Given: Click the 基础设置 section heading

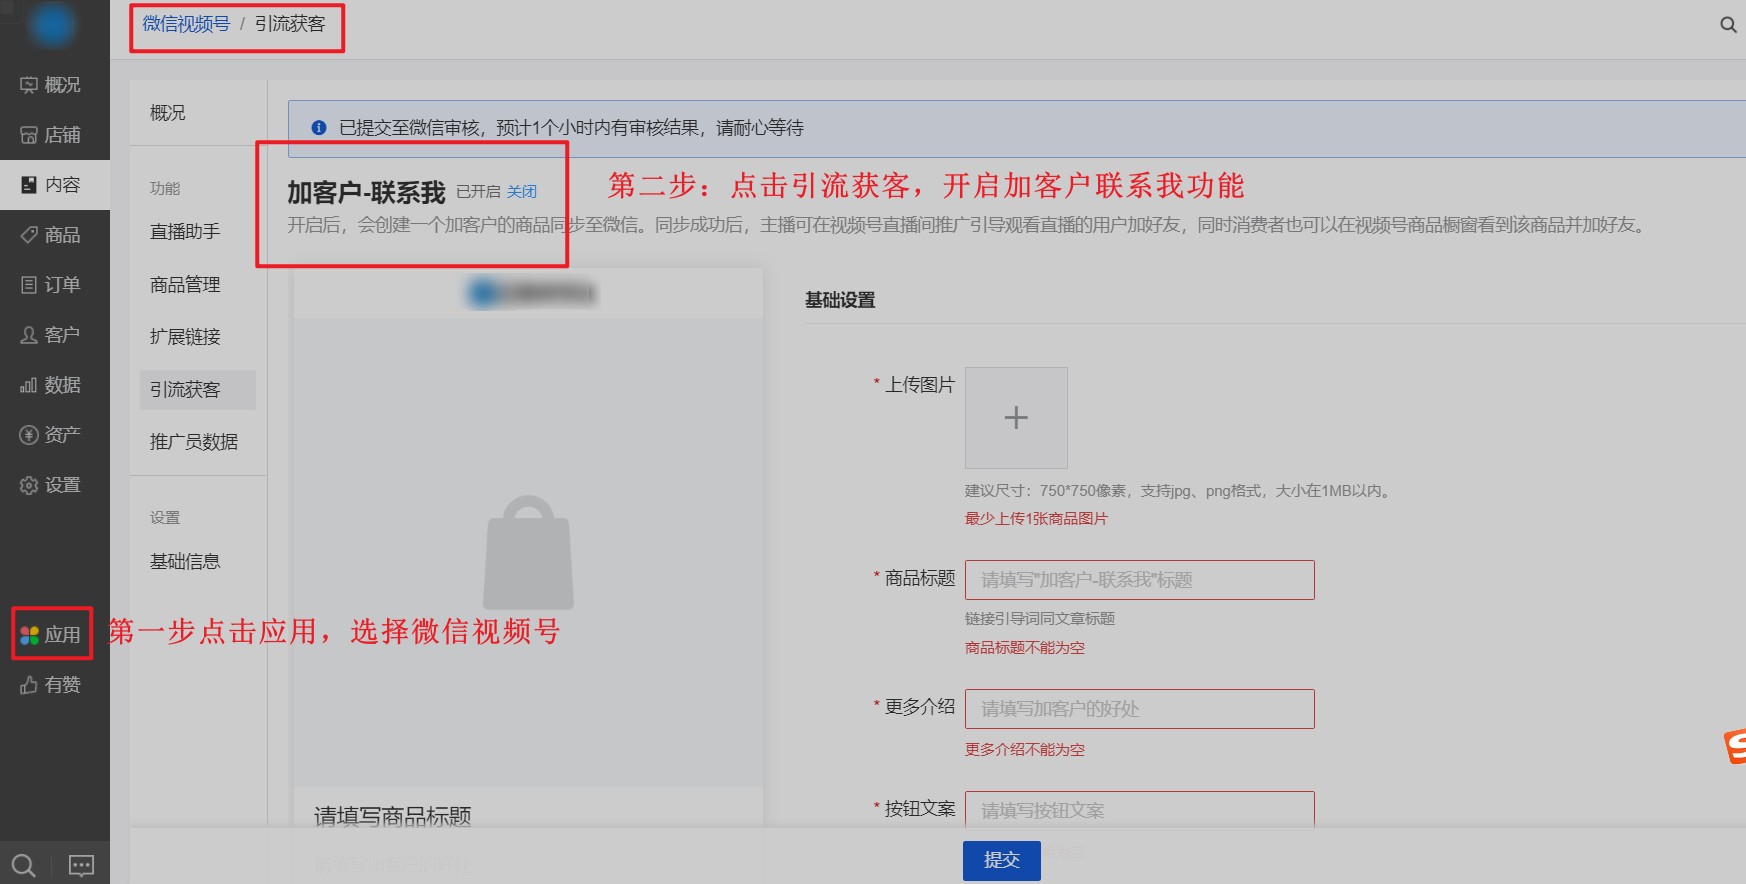Looking at the screenshot, I should [x=840, y=300].
